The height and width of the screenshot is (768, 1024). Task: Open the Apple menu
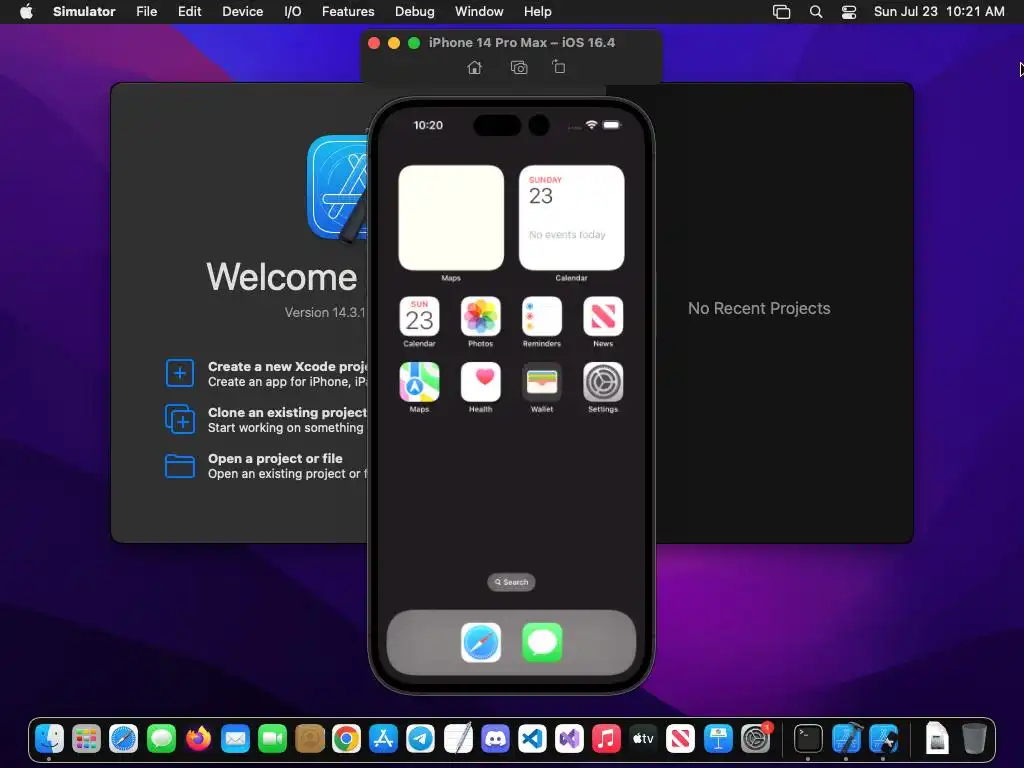click(x=26, y=11)
